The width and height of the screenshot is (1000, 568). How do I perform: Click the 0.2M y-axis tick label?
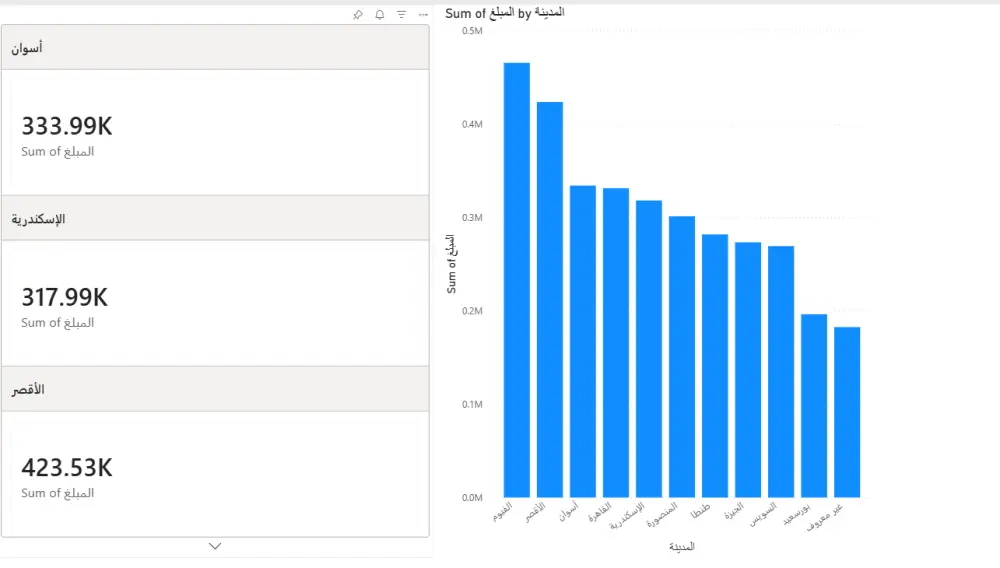pyautogui.click(x=472, y=311)
